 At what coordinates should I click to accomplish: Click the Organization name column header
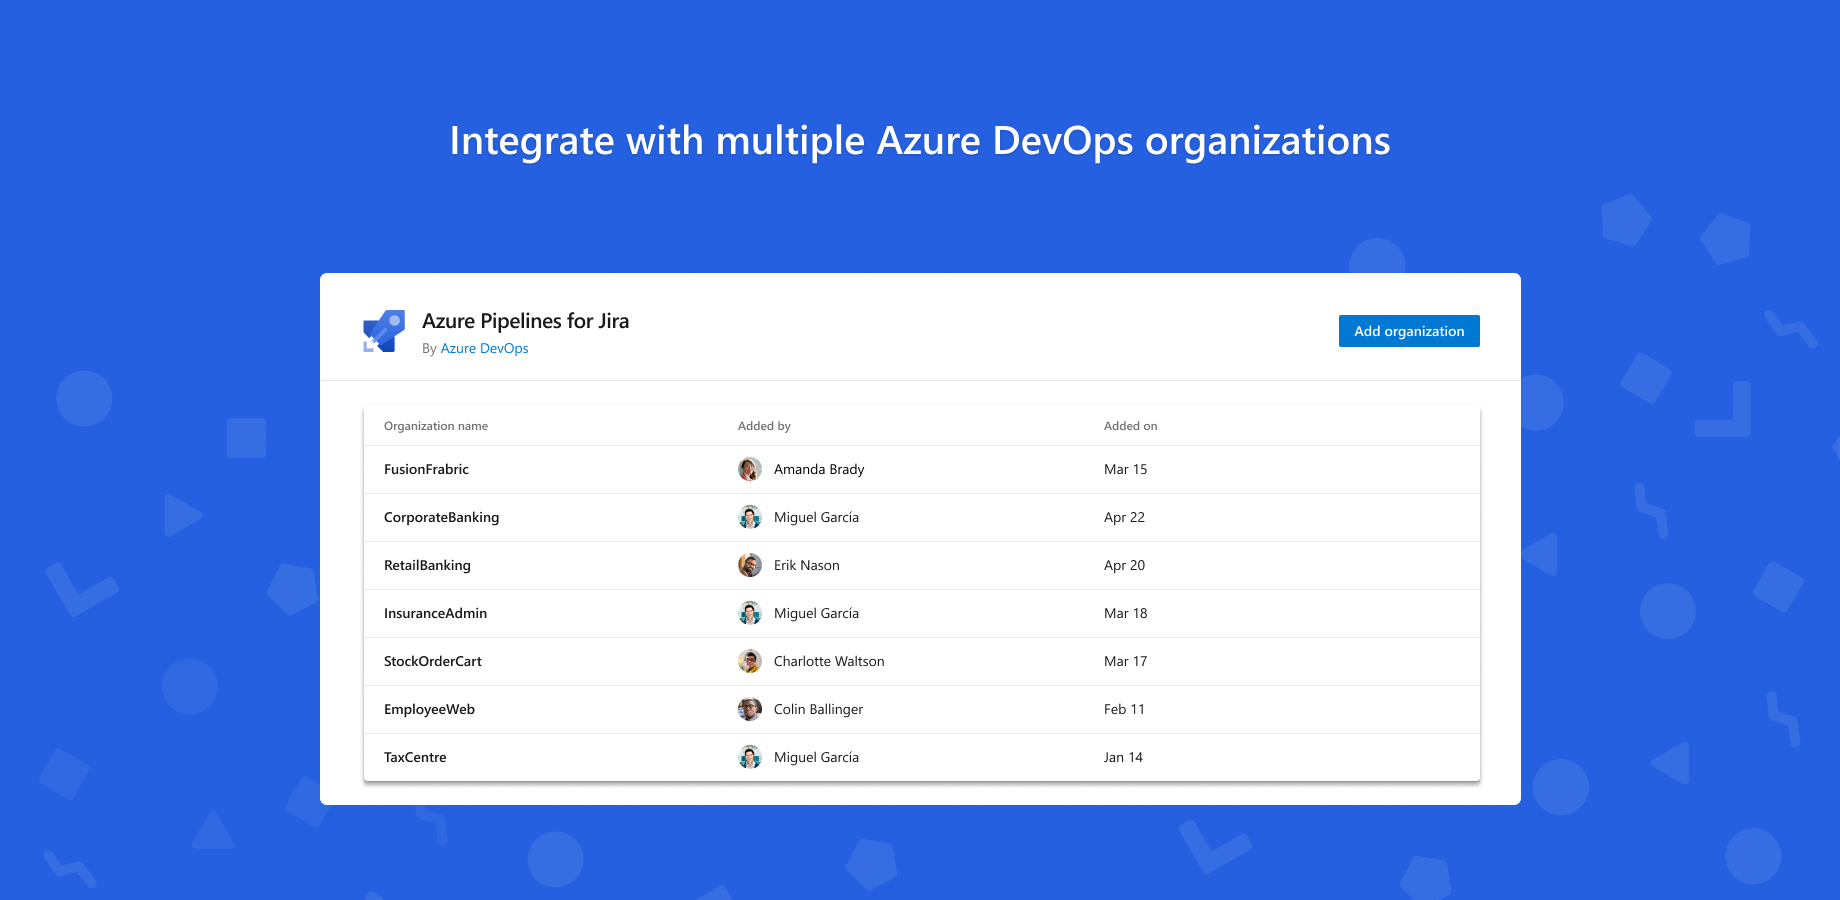(436, 426)
